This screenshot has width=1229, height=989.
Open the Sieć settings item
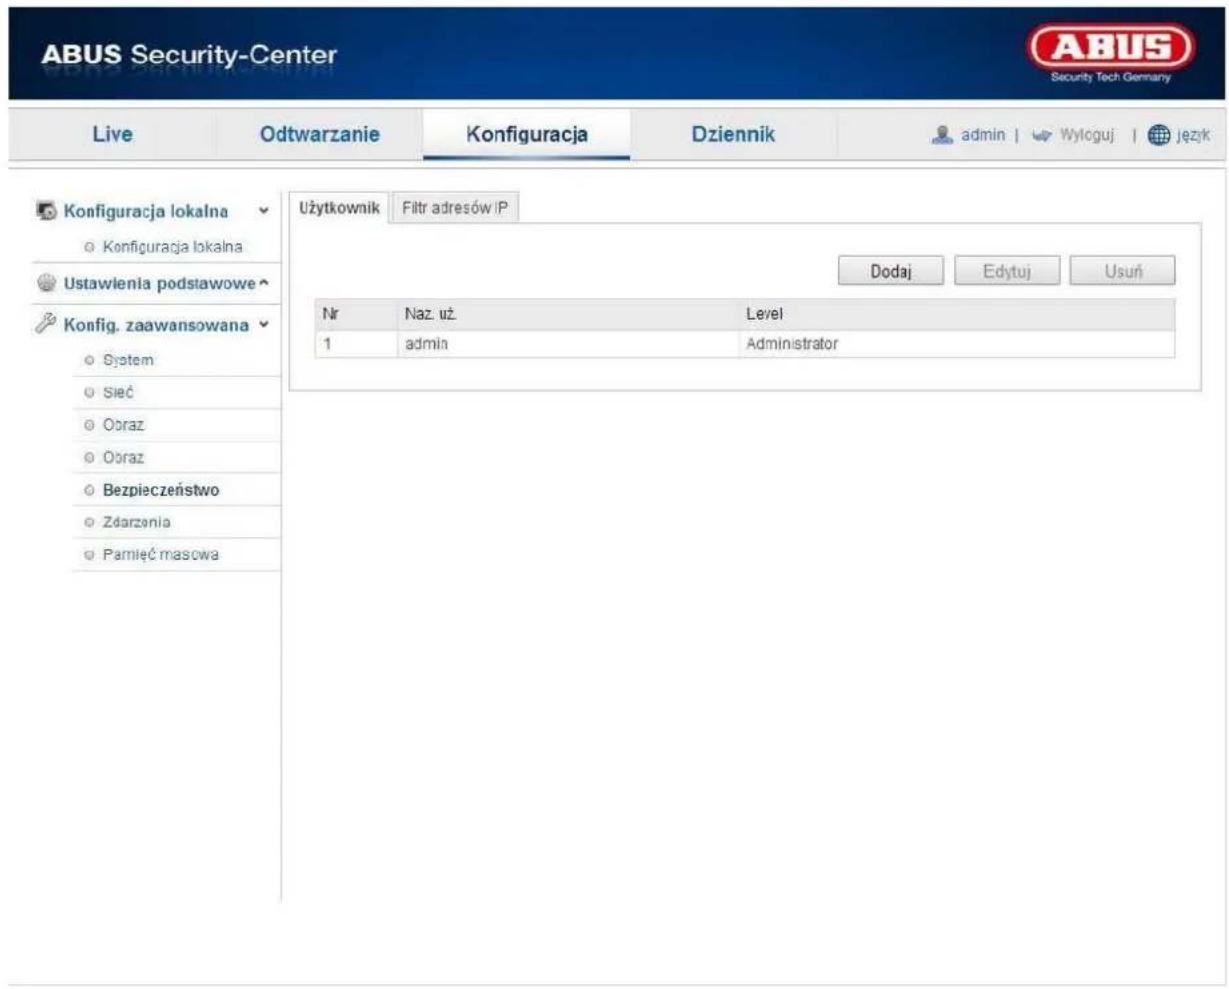pos(118,393)
